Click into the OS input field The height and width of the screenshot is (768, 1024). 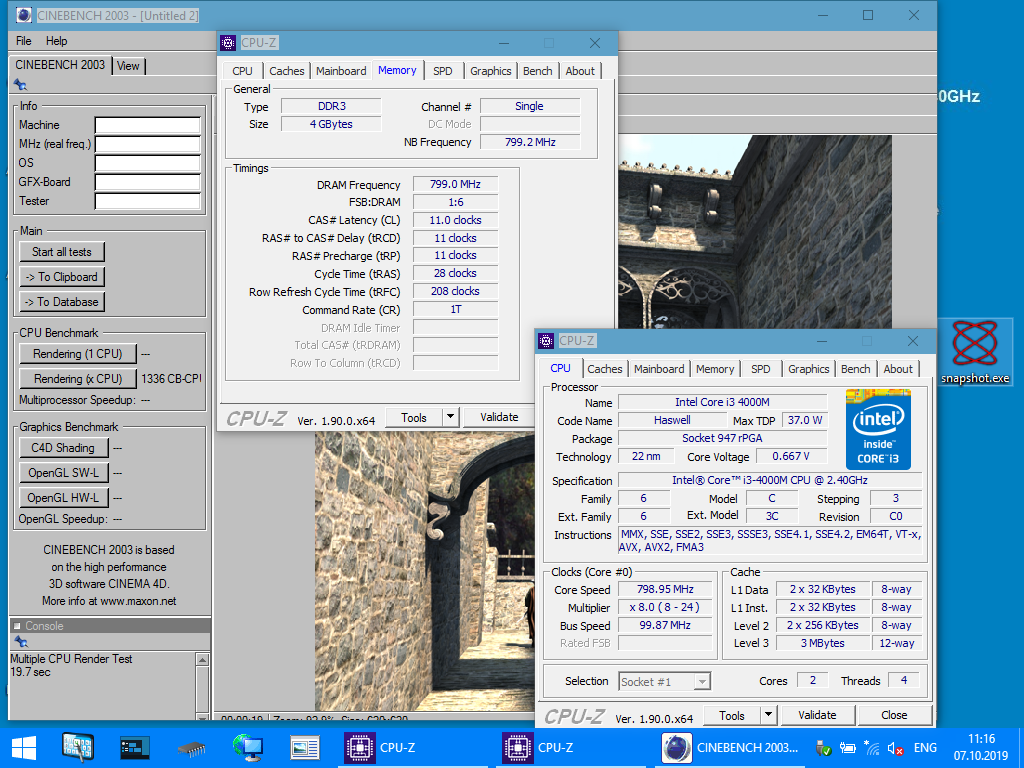(x=148, y=163)
